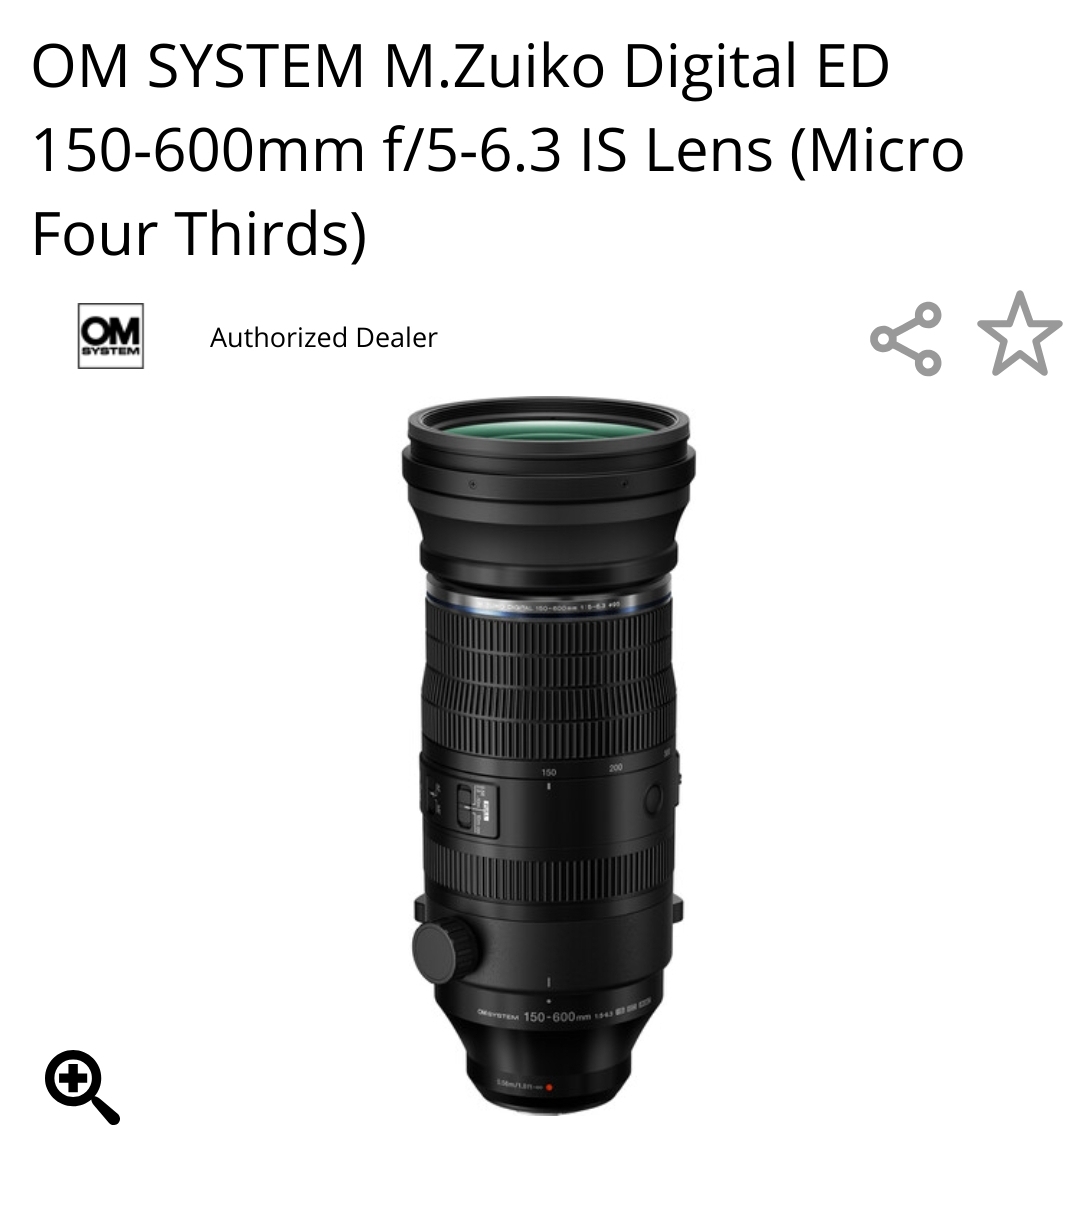The width and height of the screenshot is (1080, 1206).
Task: Tap the green front glass element
Action: pos(549,418)
